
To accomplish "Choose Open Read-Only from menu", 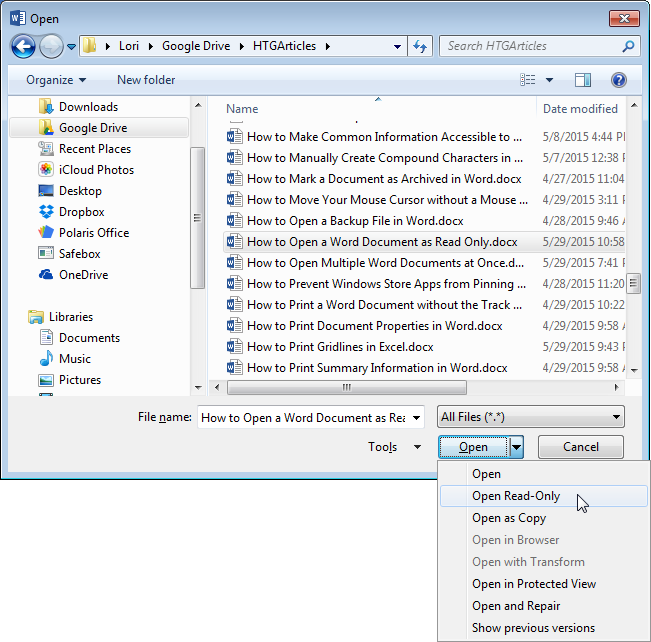I will [516, 496].
